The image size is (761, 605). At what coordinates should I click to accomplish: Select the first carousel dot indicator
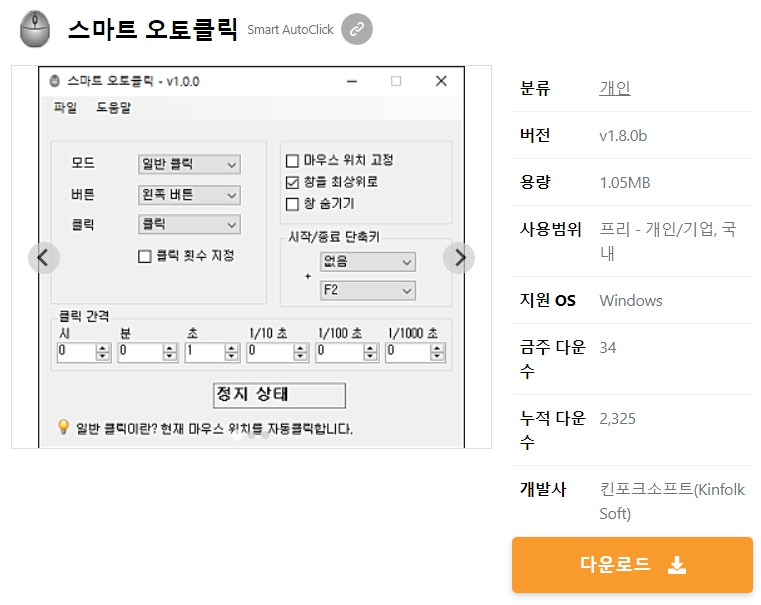coord(237,436)
